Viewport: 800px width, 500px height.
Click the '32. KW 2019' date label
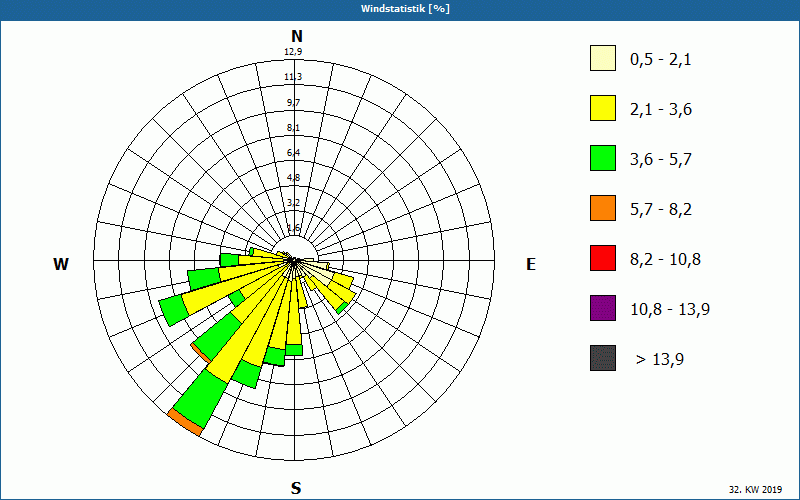(755, 489)
